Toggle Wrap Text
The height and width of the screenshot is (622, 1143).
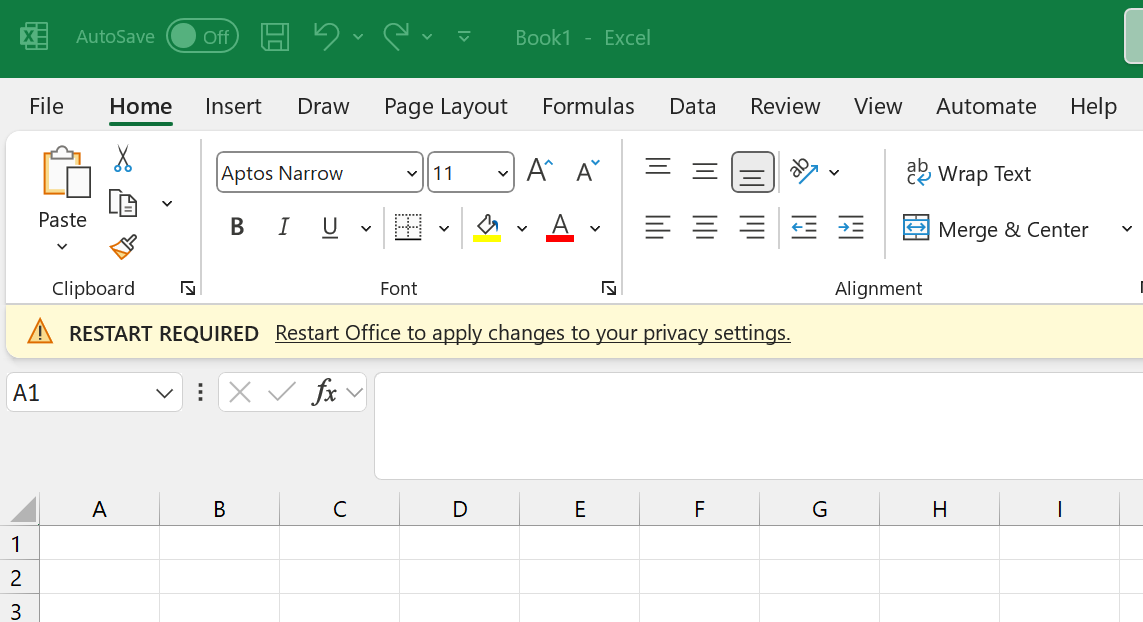coord(969,174)
